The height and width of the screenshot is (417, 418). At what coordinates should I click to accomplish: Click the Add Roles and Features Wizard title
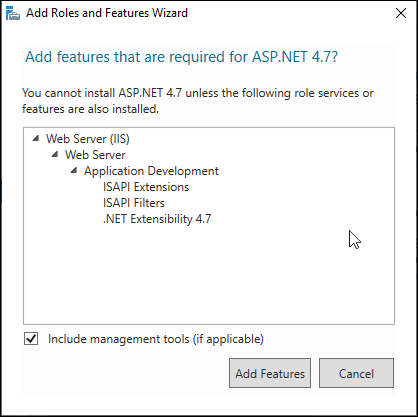[107, 13]
